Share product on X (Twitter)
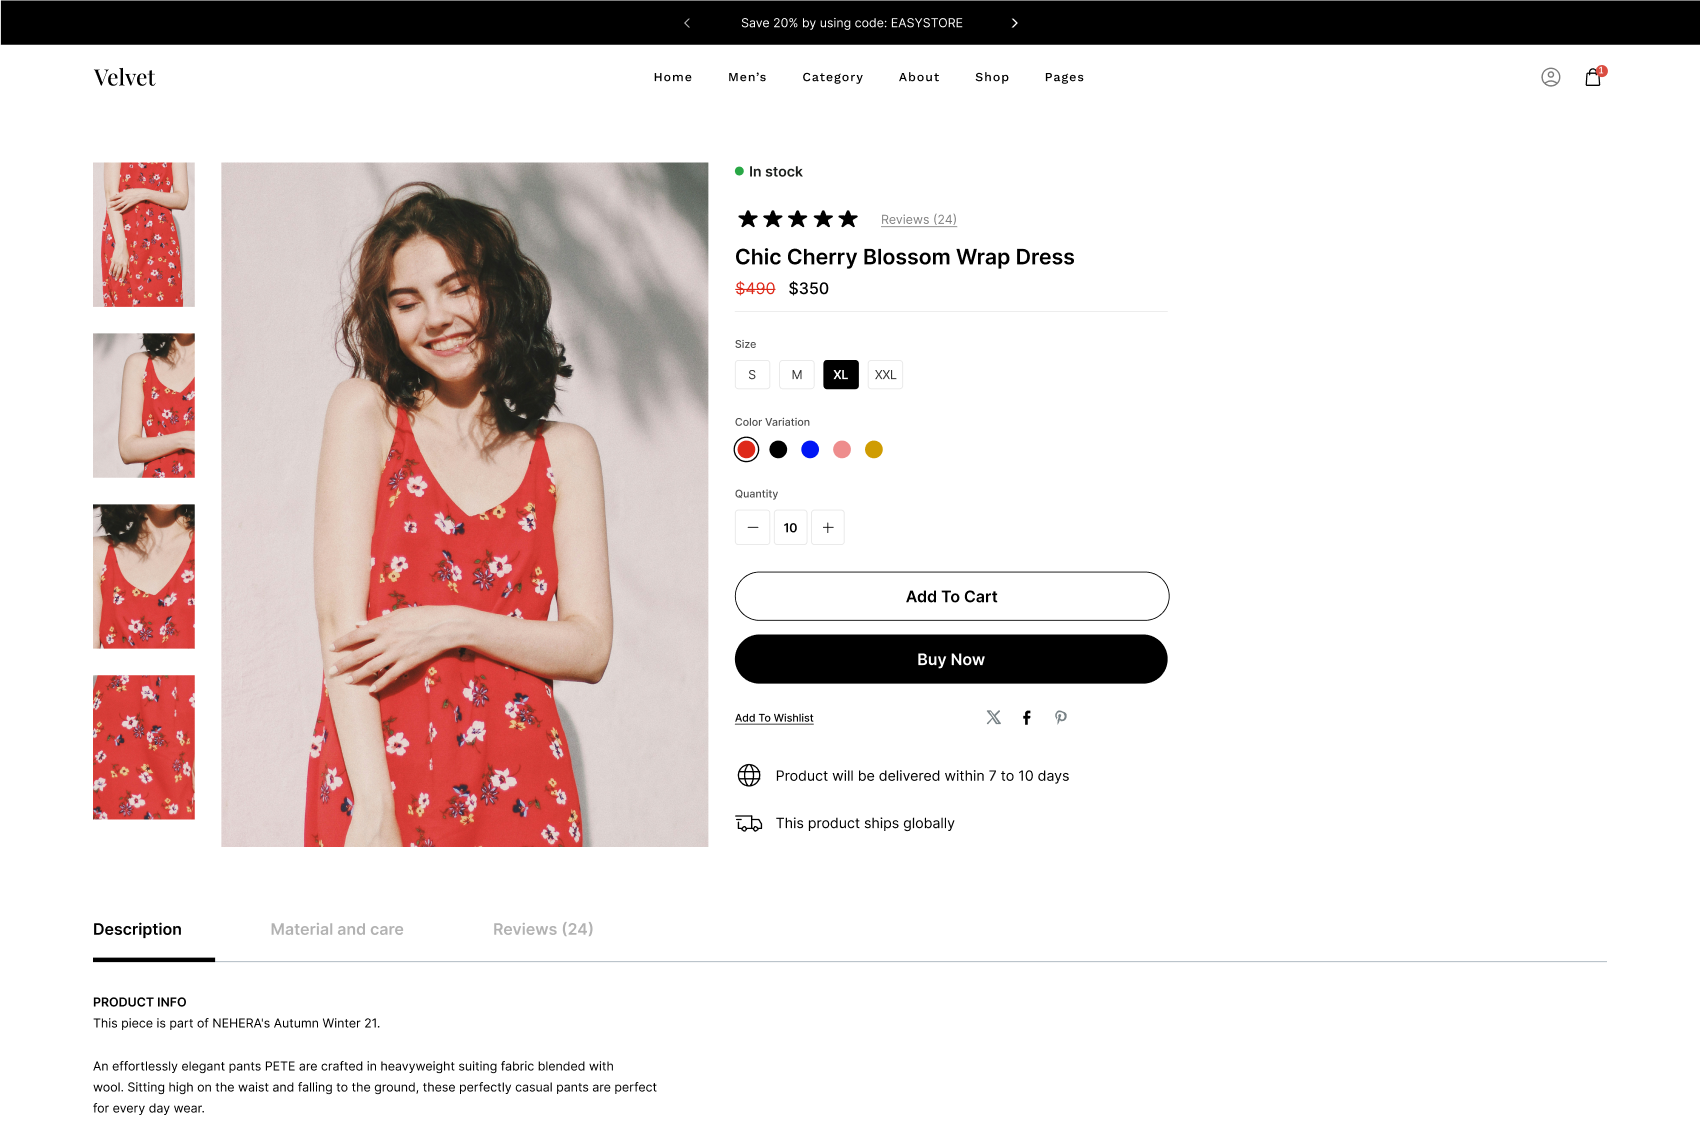Screen dimensions: 1700x1138 pyautogui.click(x=993, y=717)
